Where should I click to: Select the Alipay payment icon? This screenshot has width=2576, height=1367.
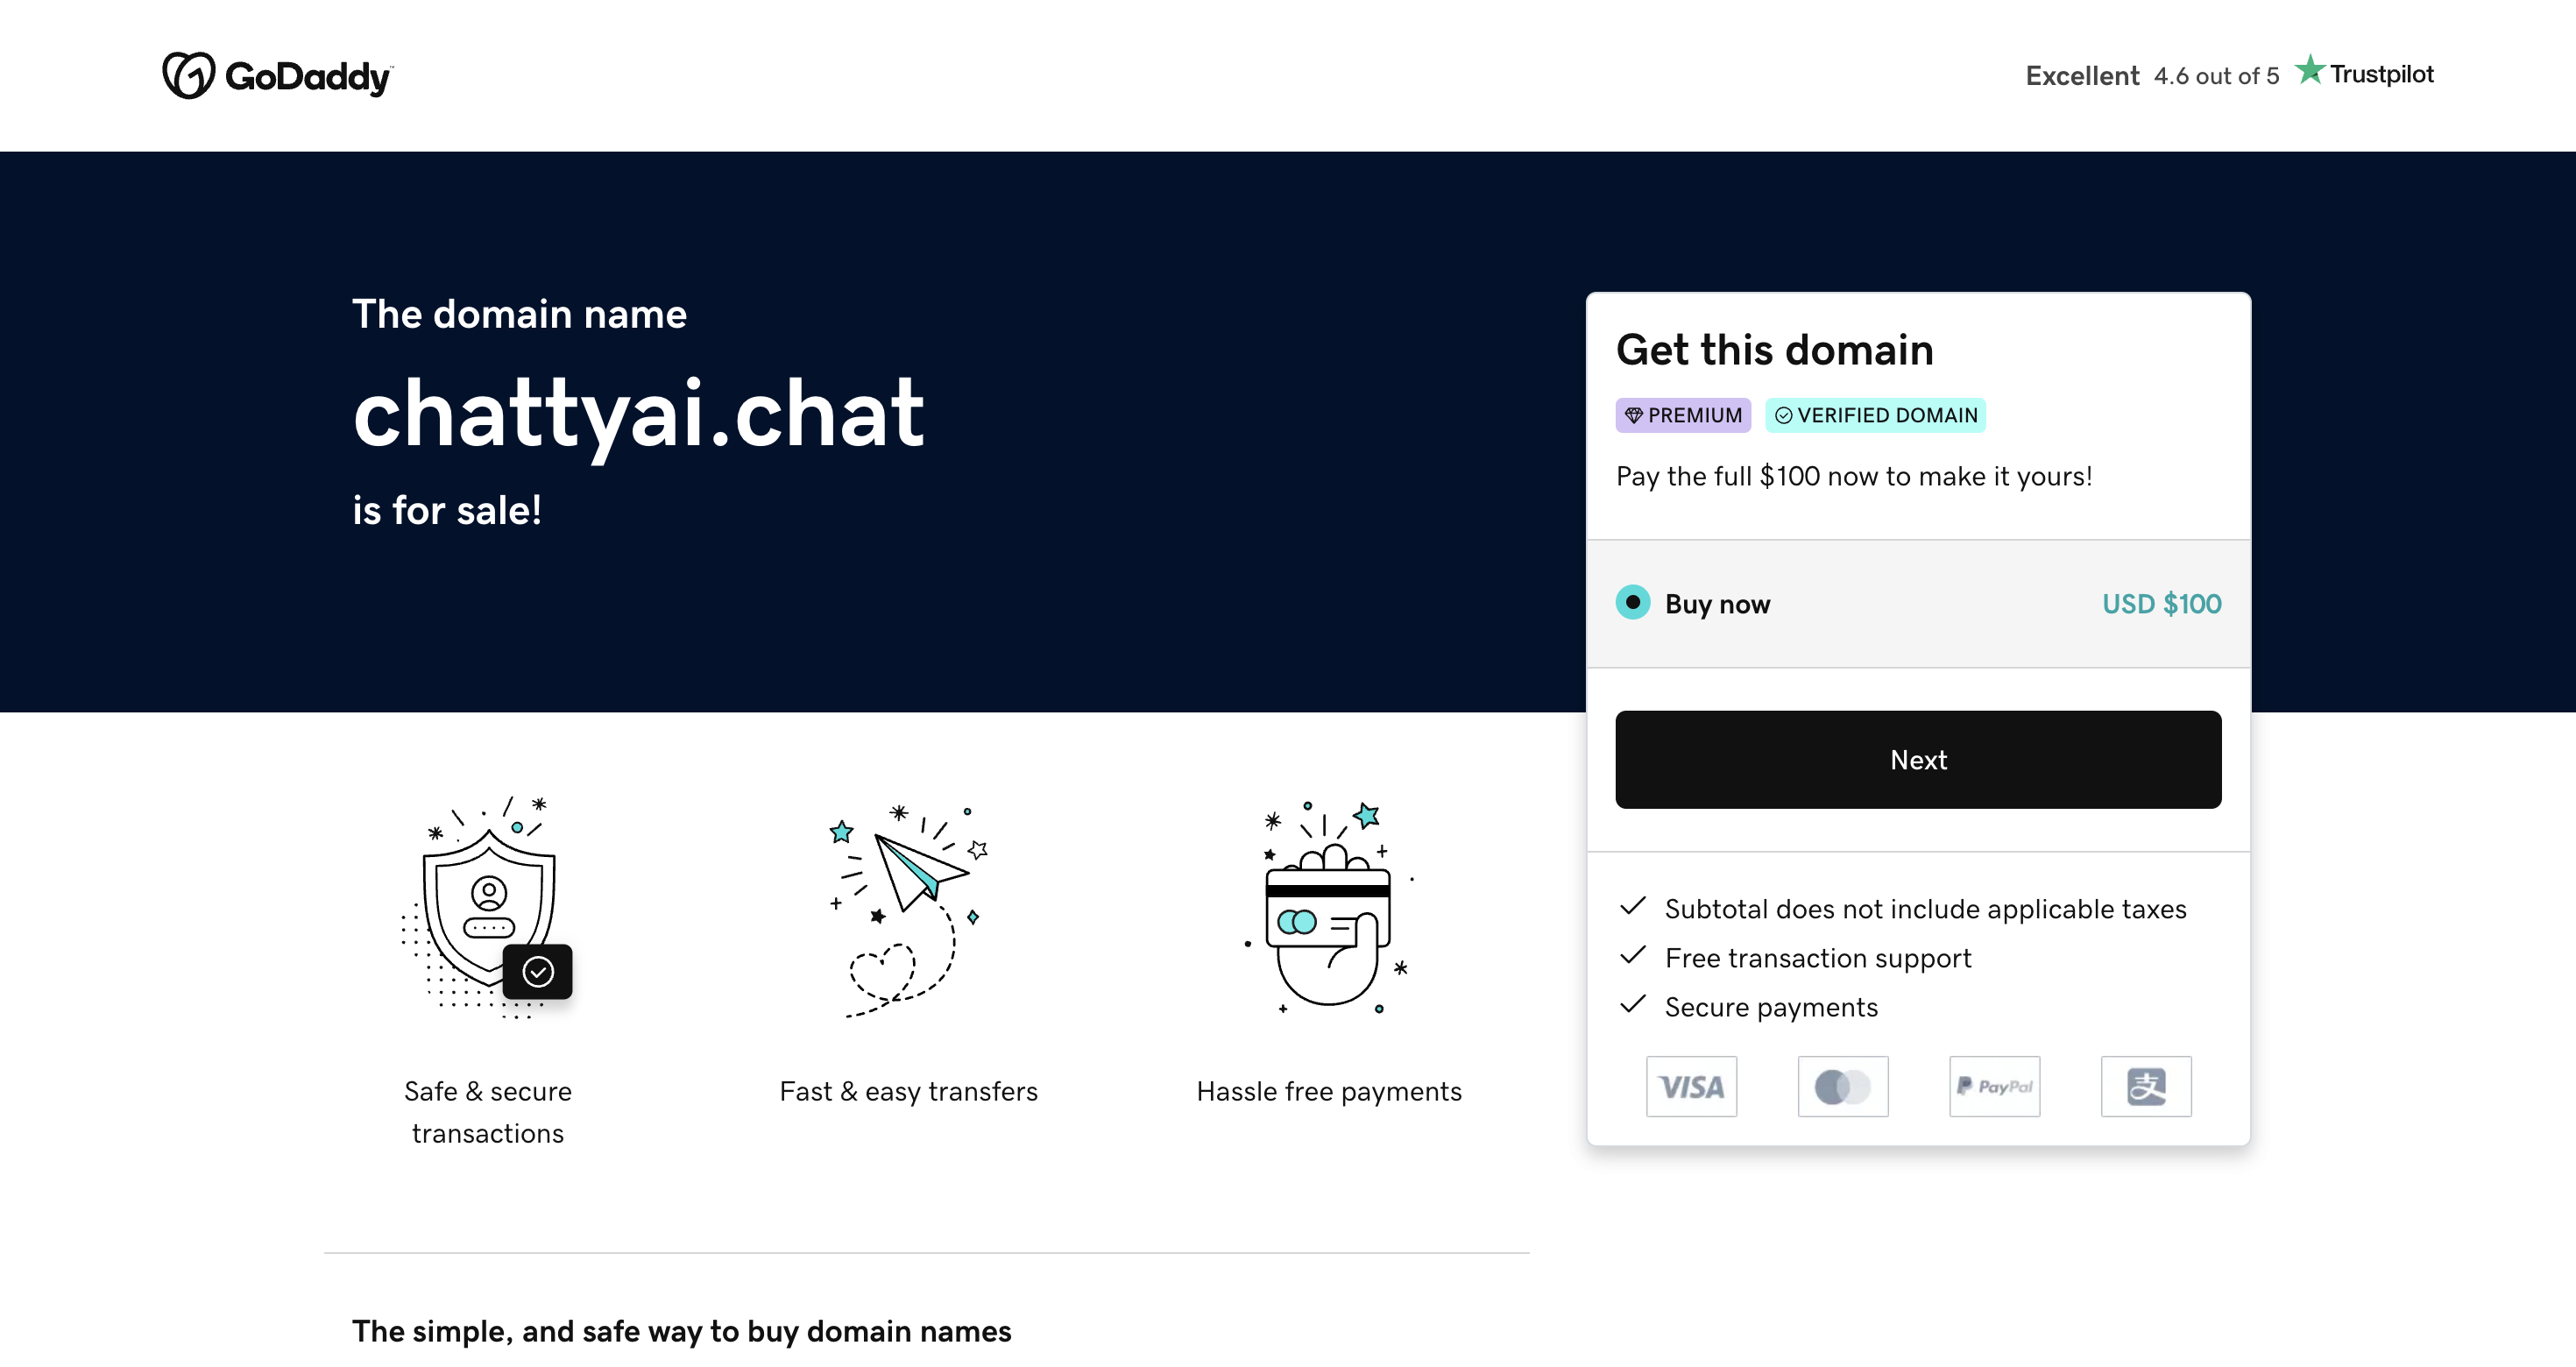pos(2146,1087)
